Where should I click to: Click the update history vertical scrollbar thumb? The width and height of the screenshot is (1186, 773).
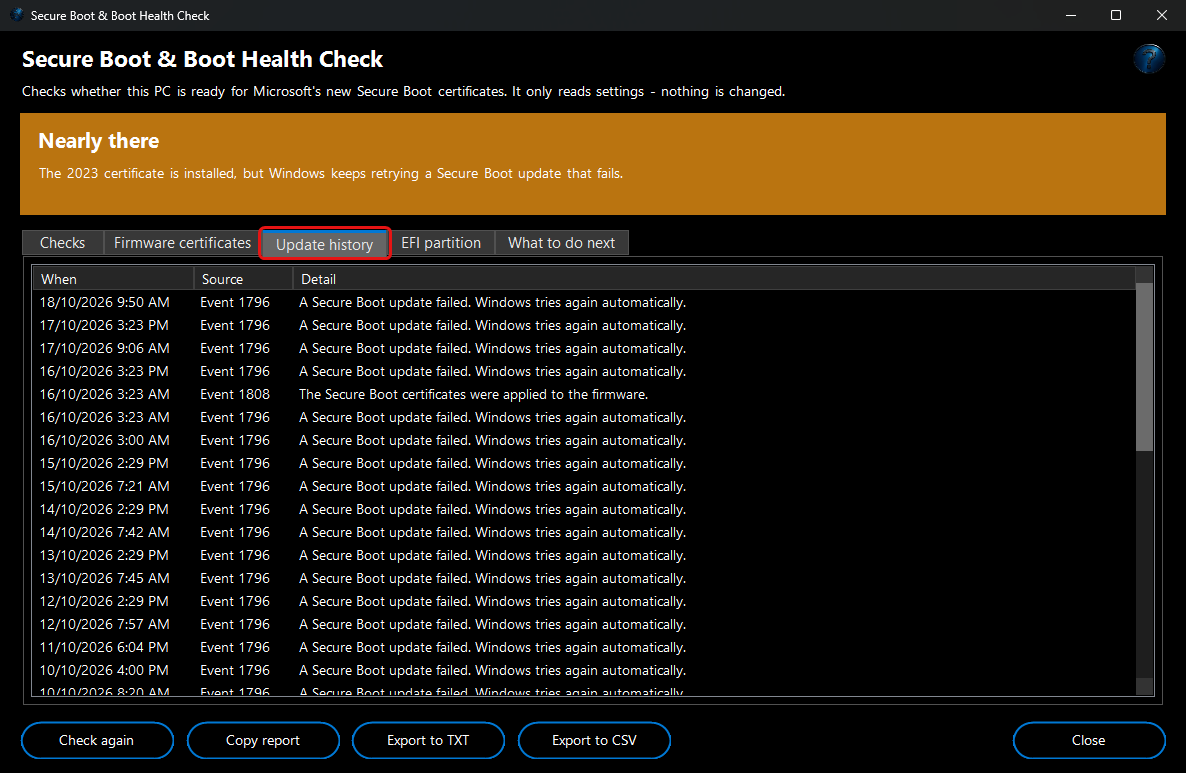pyautogui.click(x=1144, y=367)
